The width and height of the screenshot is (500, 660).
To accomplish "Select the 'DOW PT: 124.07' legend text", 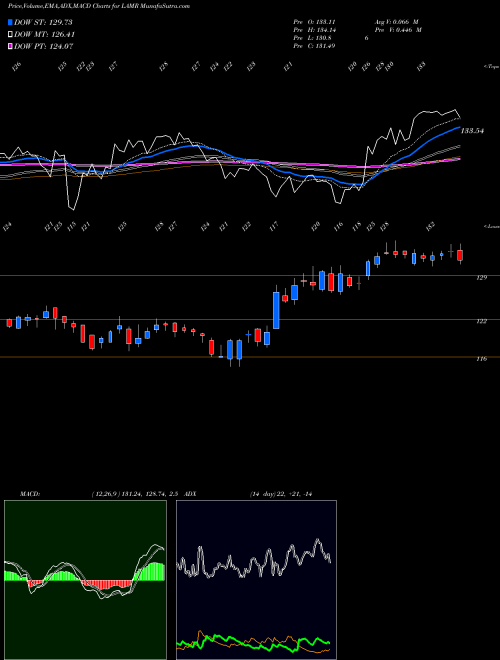I will [x=44, y=46].
